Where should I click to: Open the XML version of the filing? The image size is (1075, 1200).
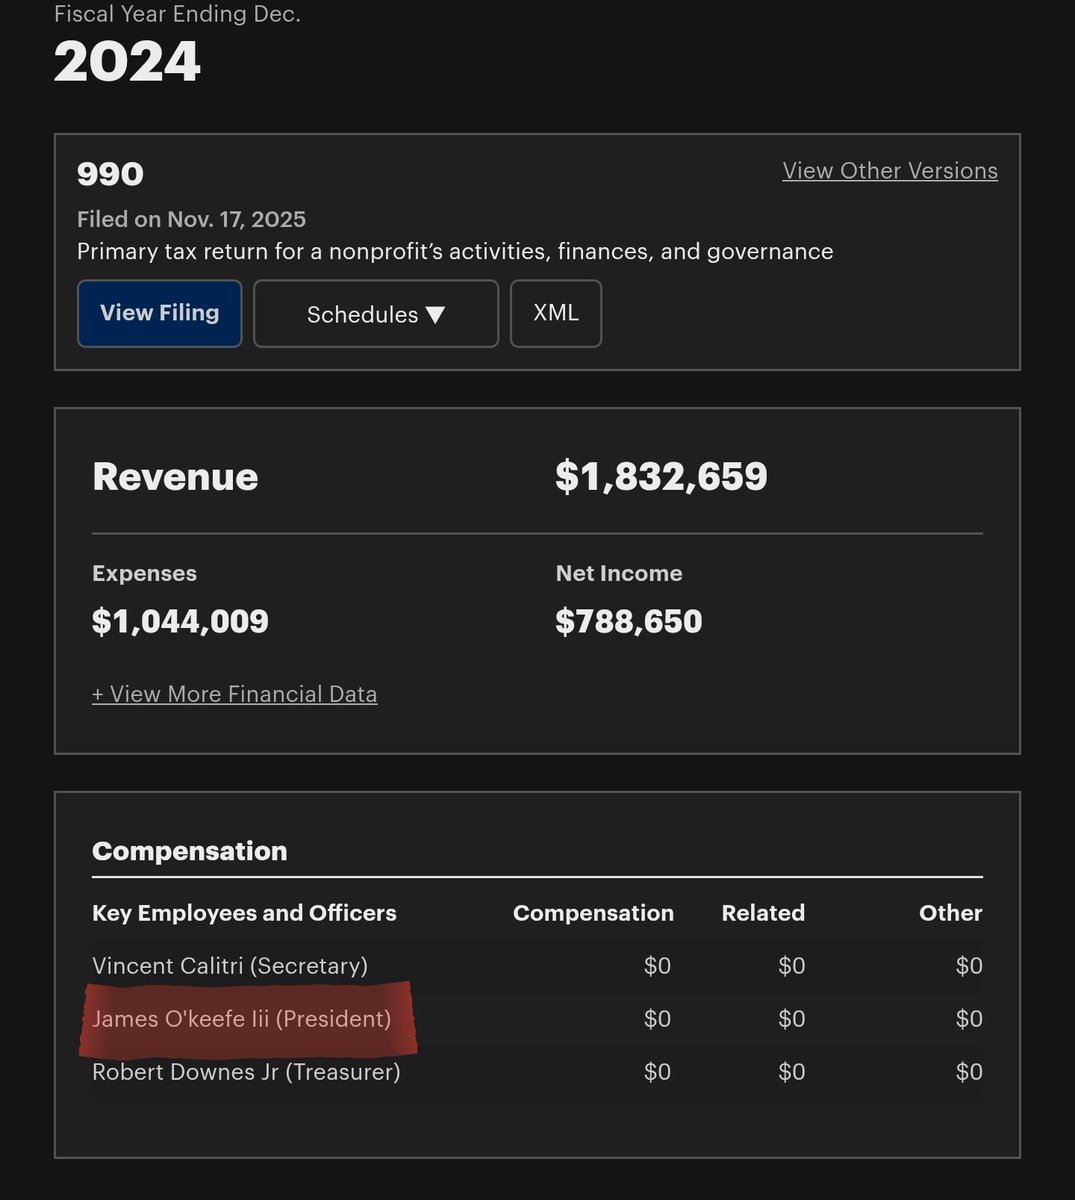coord(555,313)
